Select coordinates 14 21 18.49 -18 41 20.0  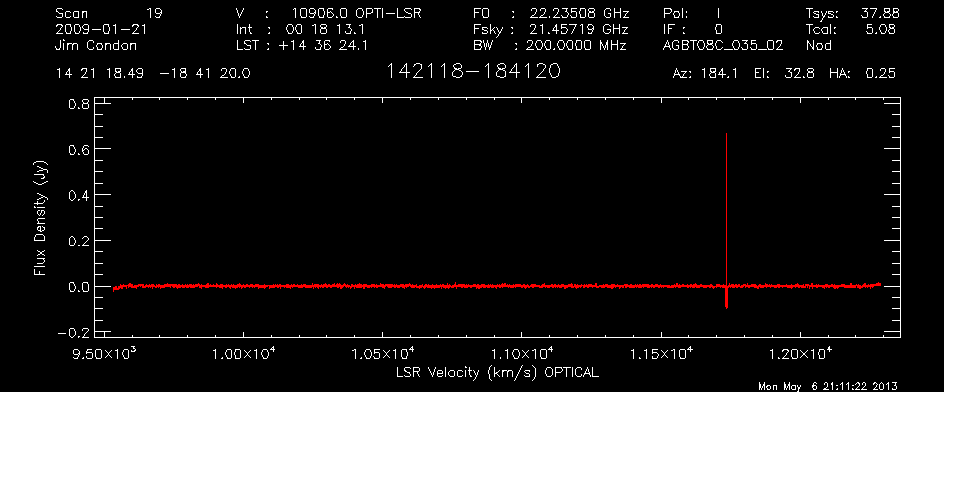tap(153, 74)
